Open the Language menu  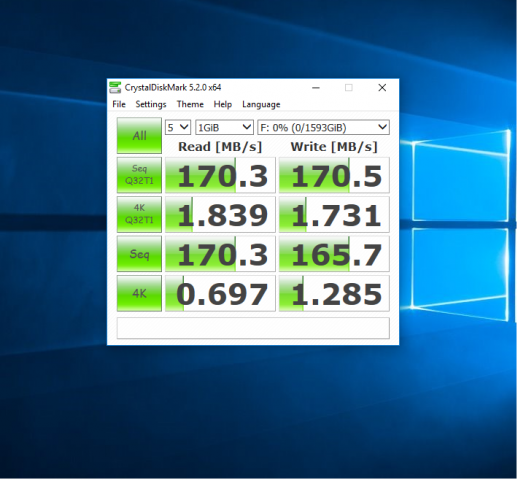261,104
